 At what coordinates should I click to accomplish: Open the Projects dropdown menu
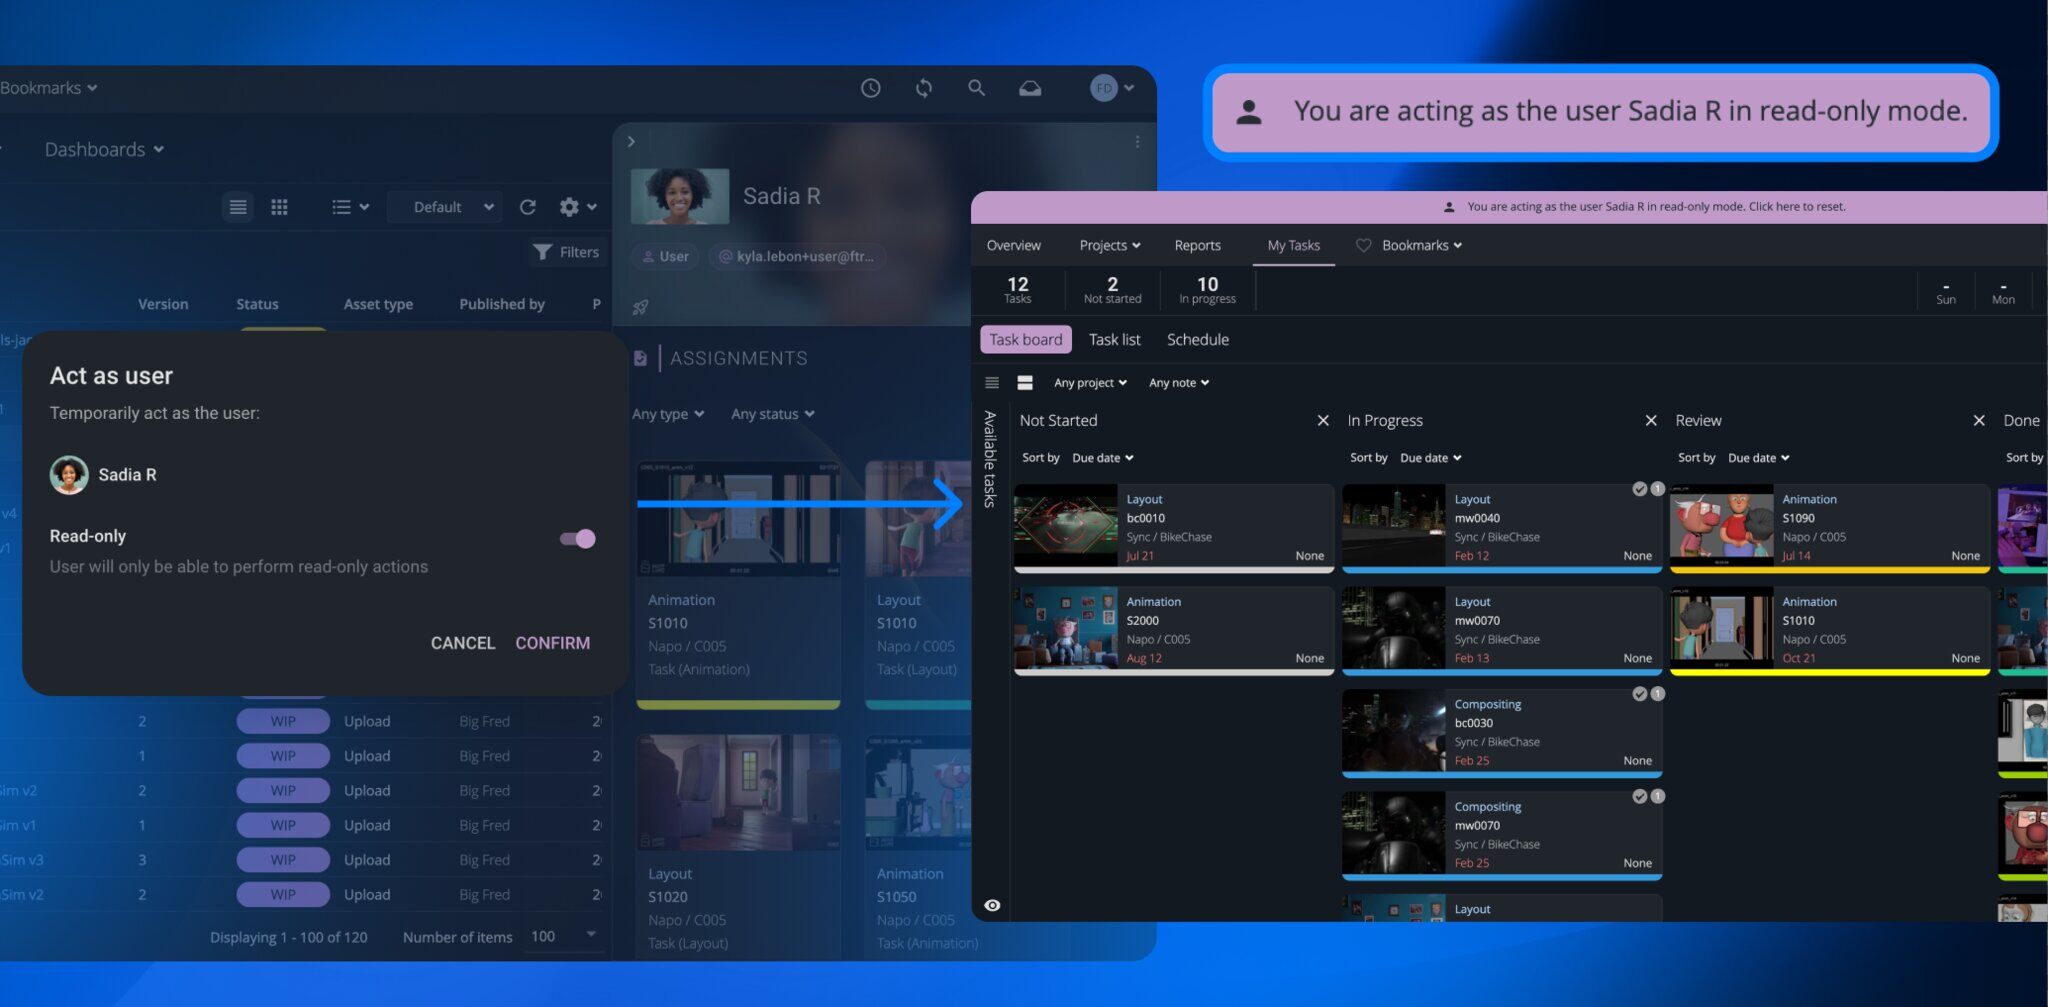tap(1109, 246)
